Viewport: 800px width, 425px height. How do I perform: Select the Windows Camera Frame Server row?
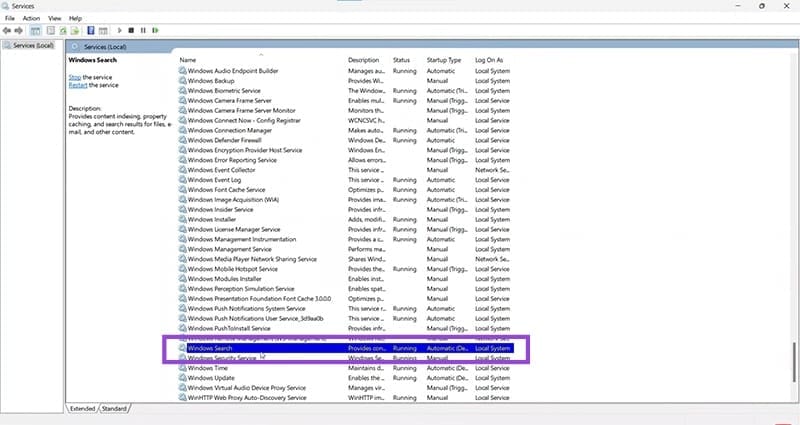pos(344,101)
